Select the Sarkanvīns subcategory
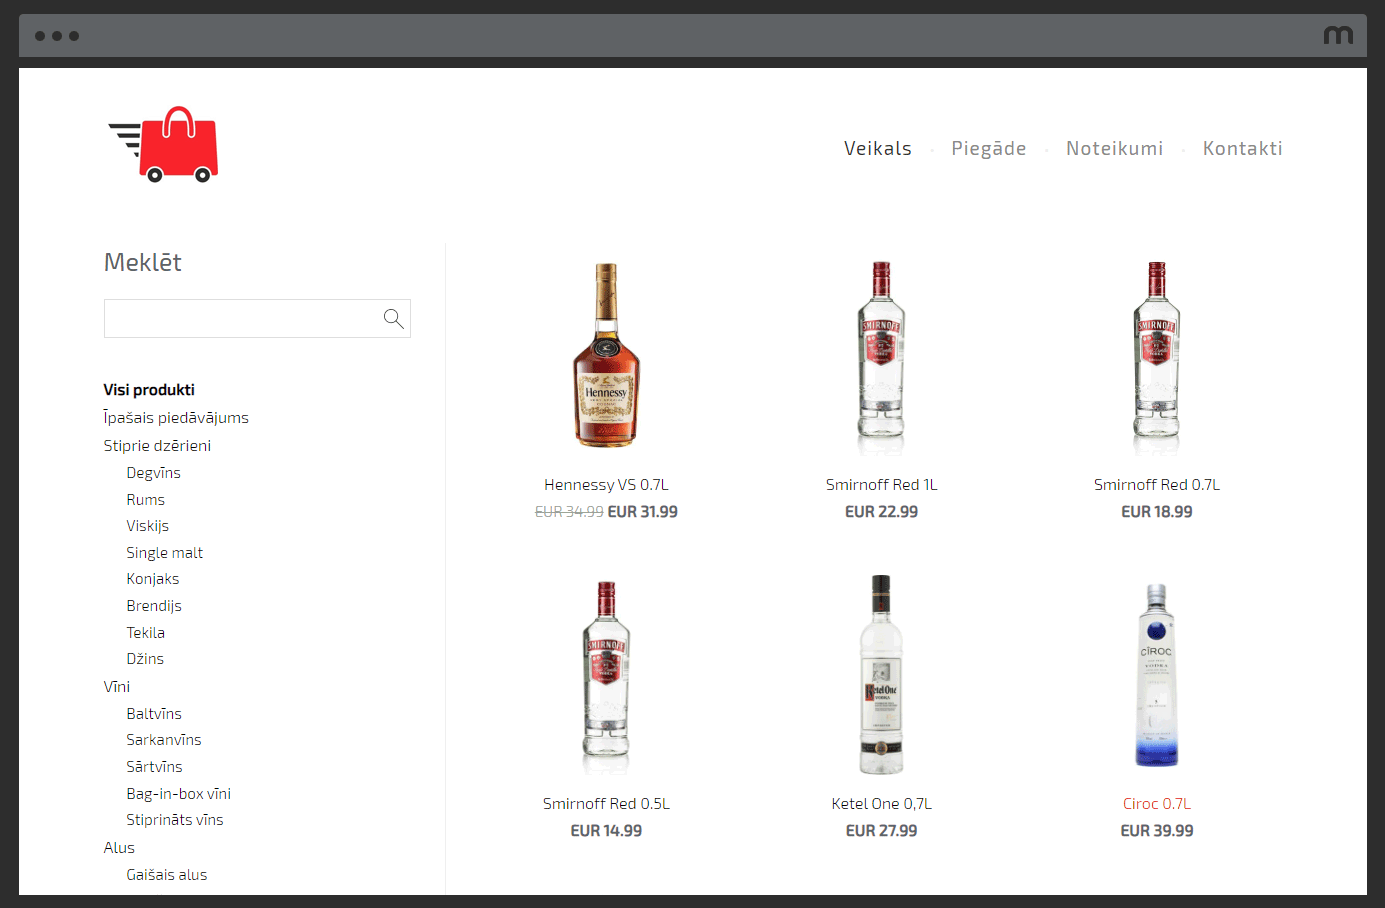Viewport: 1385px width, 908px height. (164, 740)
